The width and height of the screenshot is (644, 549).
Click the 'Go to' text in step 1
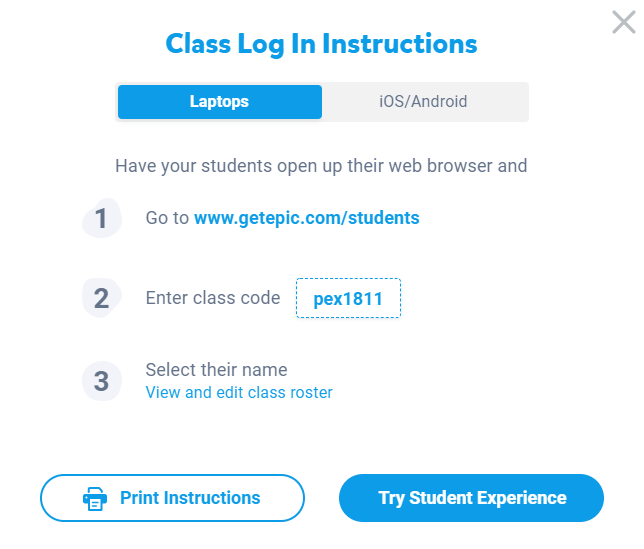click(x=167, y=218)
